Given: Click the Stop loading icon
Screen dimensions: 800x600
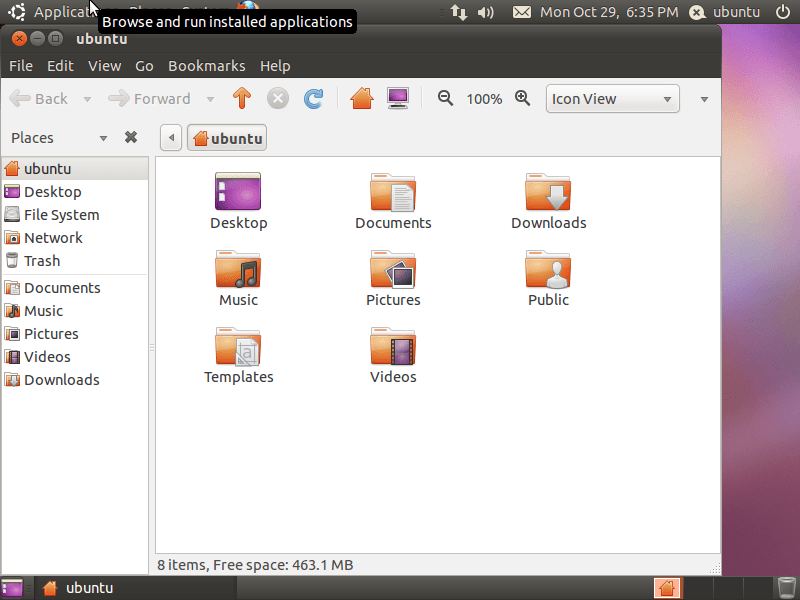Looking at the screenshot, I should (x=278, y=98).
